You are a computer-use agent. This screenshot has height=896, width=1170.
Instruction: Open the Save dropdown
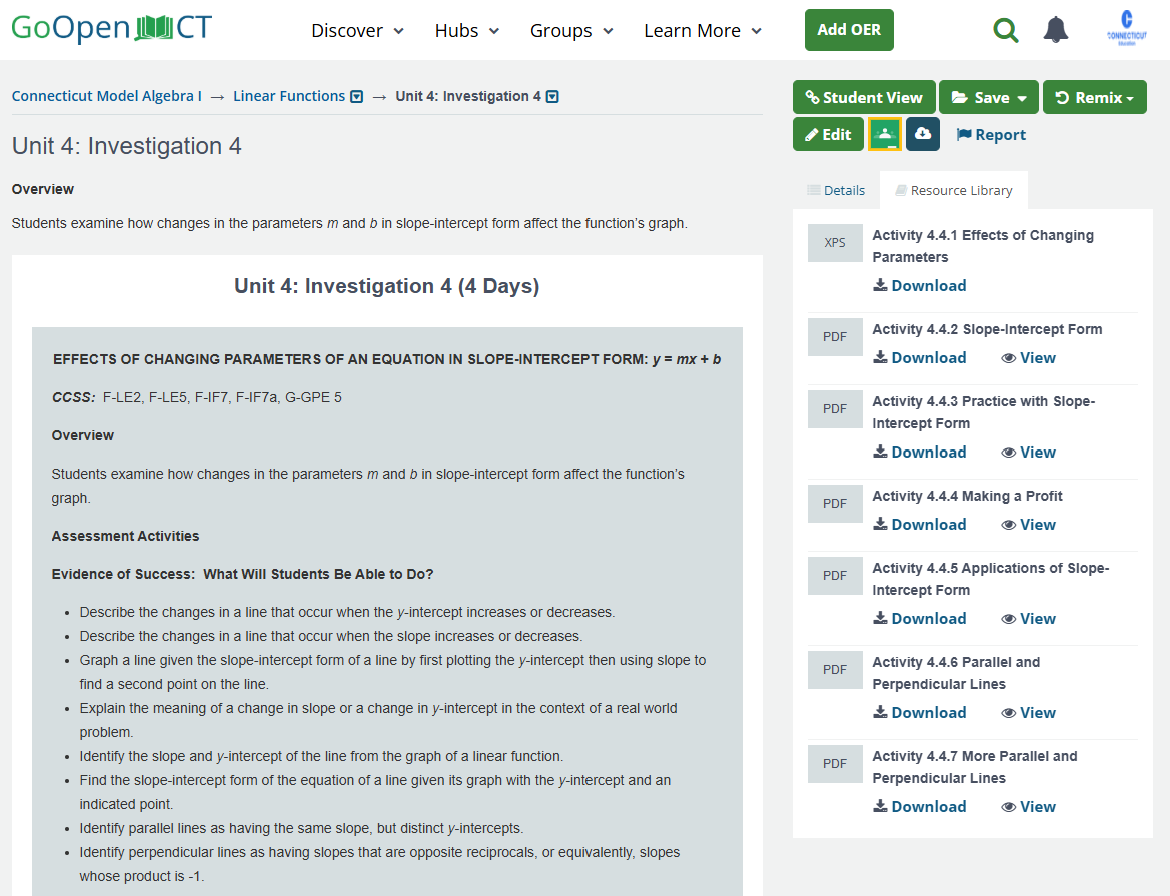[x=989, y=97]
